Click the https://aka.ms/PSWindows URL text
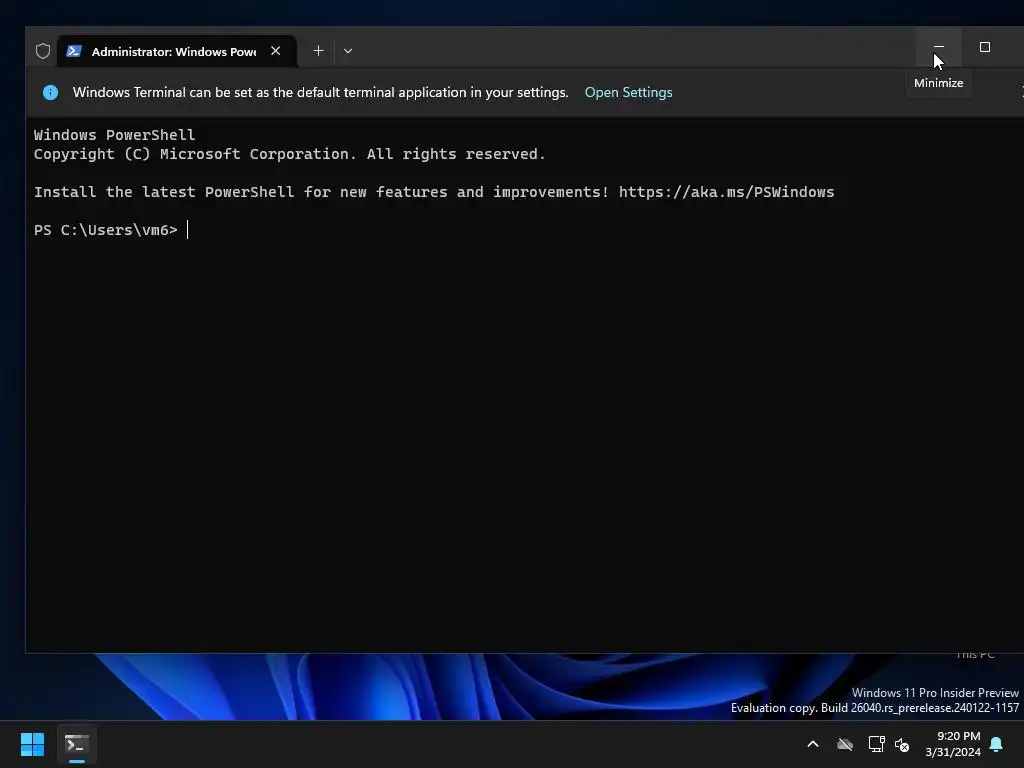 pos(726,192)
